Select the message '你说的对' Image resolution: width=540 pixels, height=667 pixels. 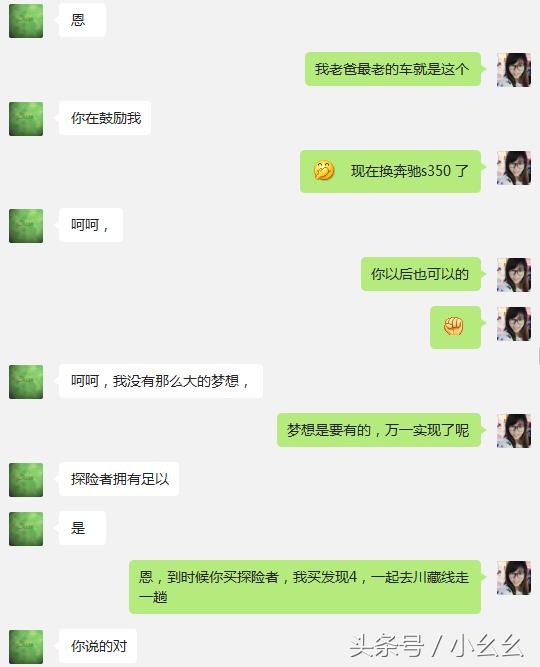98,646
